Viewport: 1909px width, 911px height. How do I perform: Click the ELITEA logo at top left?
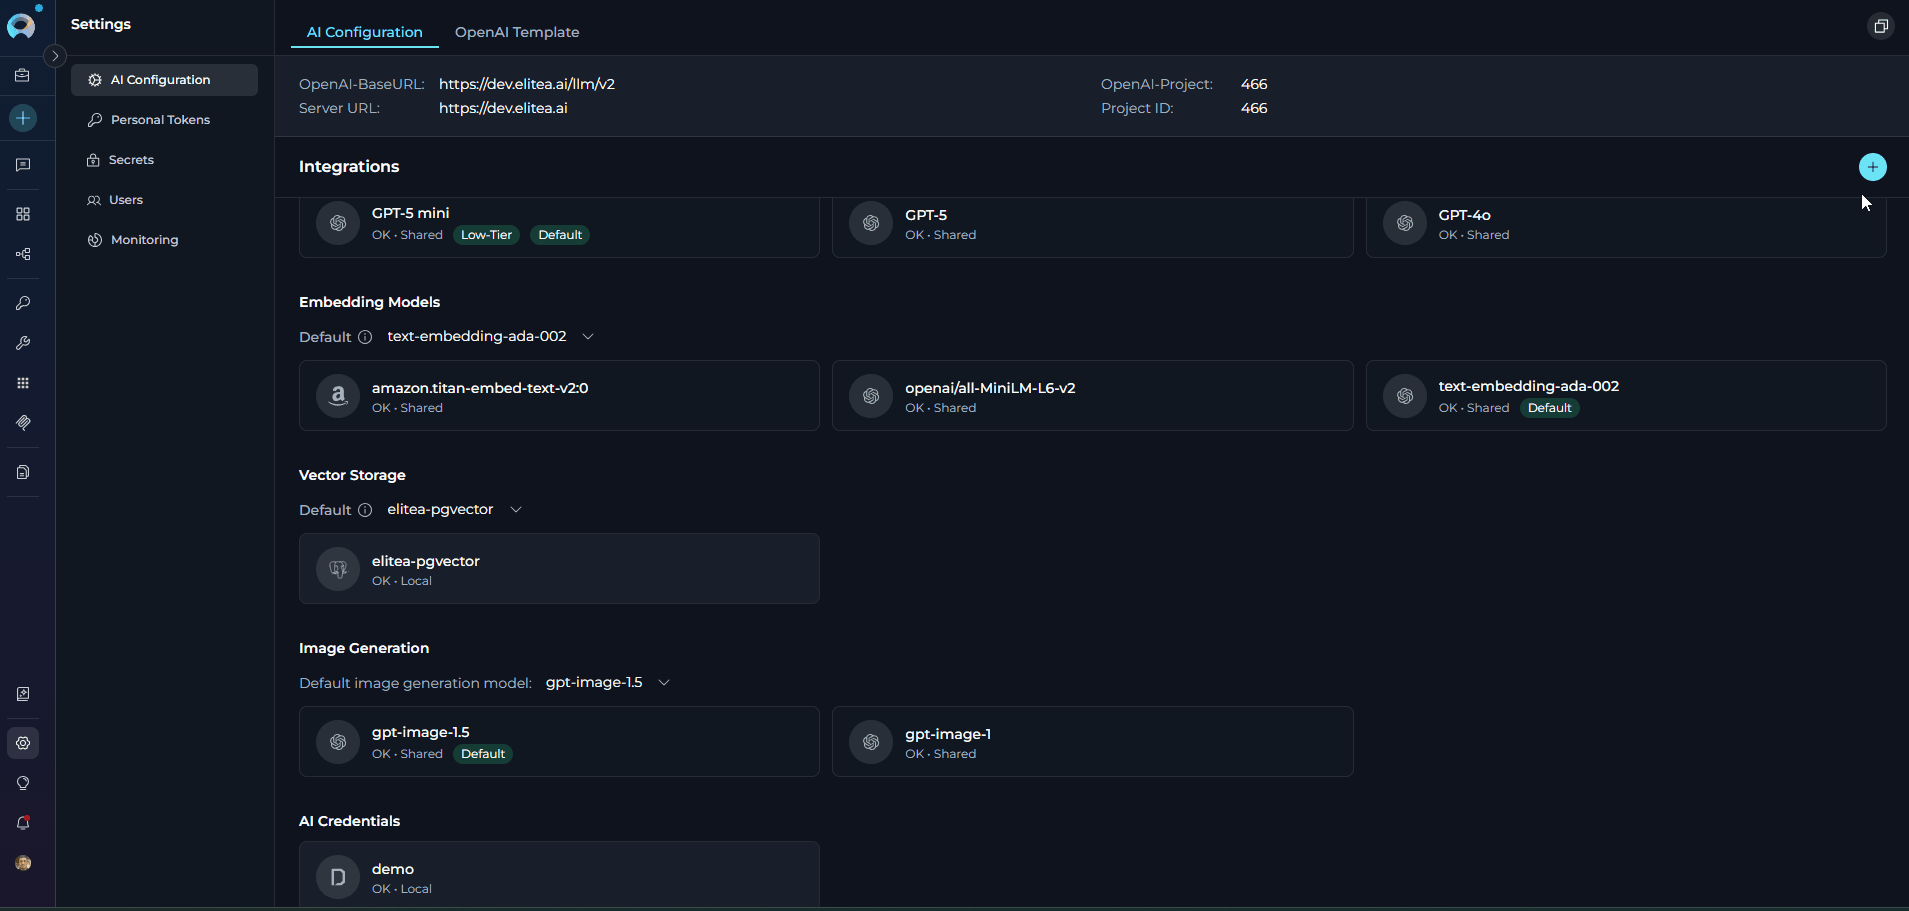click(x=21, y=25)
